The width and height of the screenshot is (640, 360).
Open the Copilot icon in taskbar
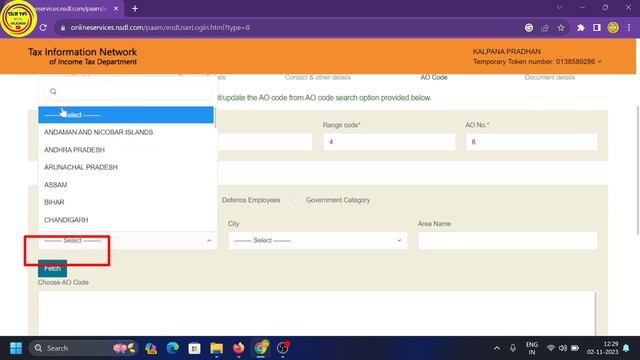tap(151, 348)
